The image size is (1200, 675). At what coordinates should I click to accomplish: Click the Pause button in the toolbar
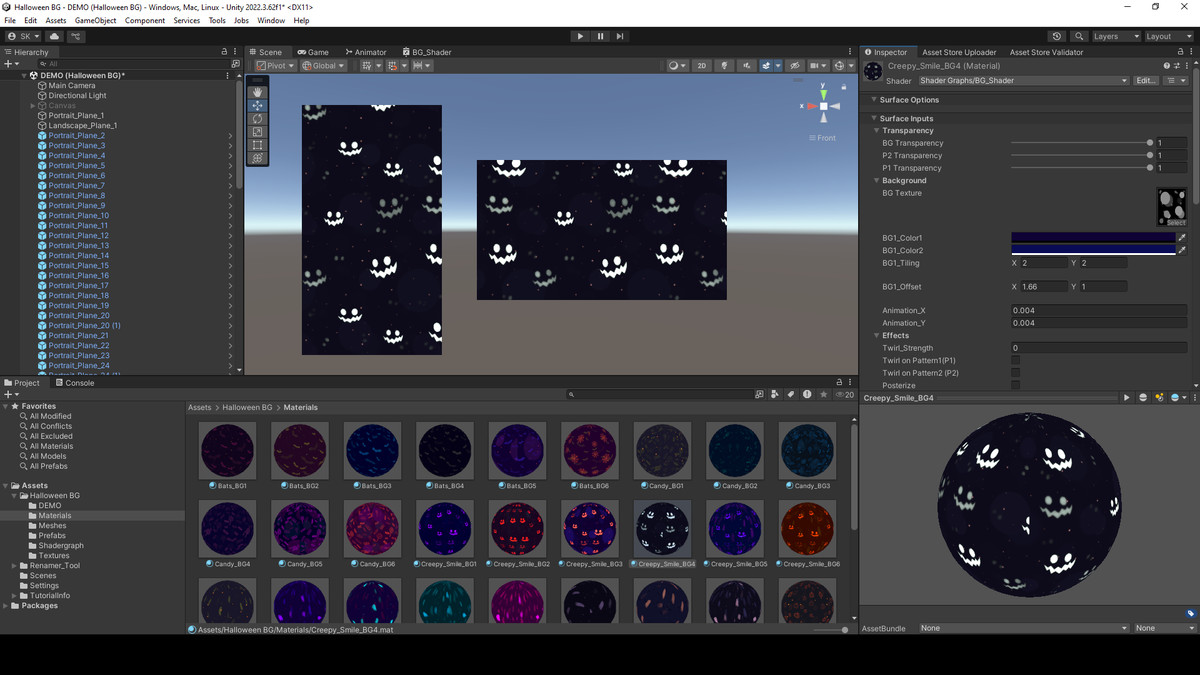[600, 36]
